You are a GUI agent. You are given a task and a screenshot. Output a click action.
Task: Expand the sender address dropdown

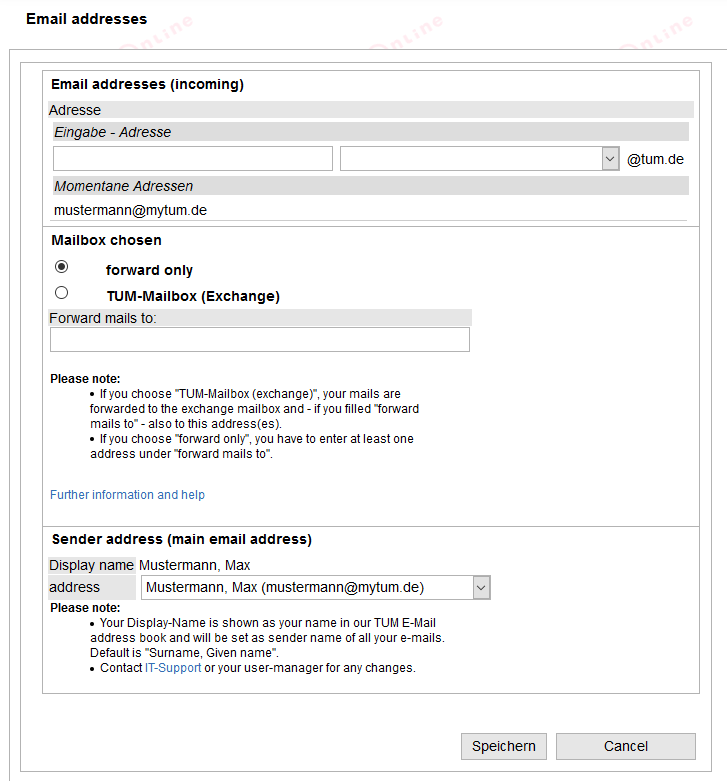[x=315, y=587]
